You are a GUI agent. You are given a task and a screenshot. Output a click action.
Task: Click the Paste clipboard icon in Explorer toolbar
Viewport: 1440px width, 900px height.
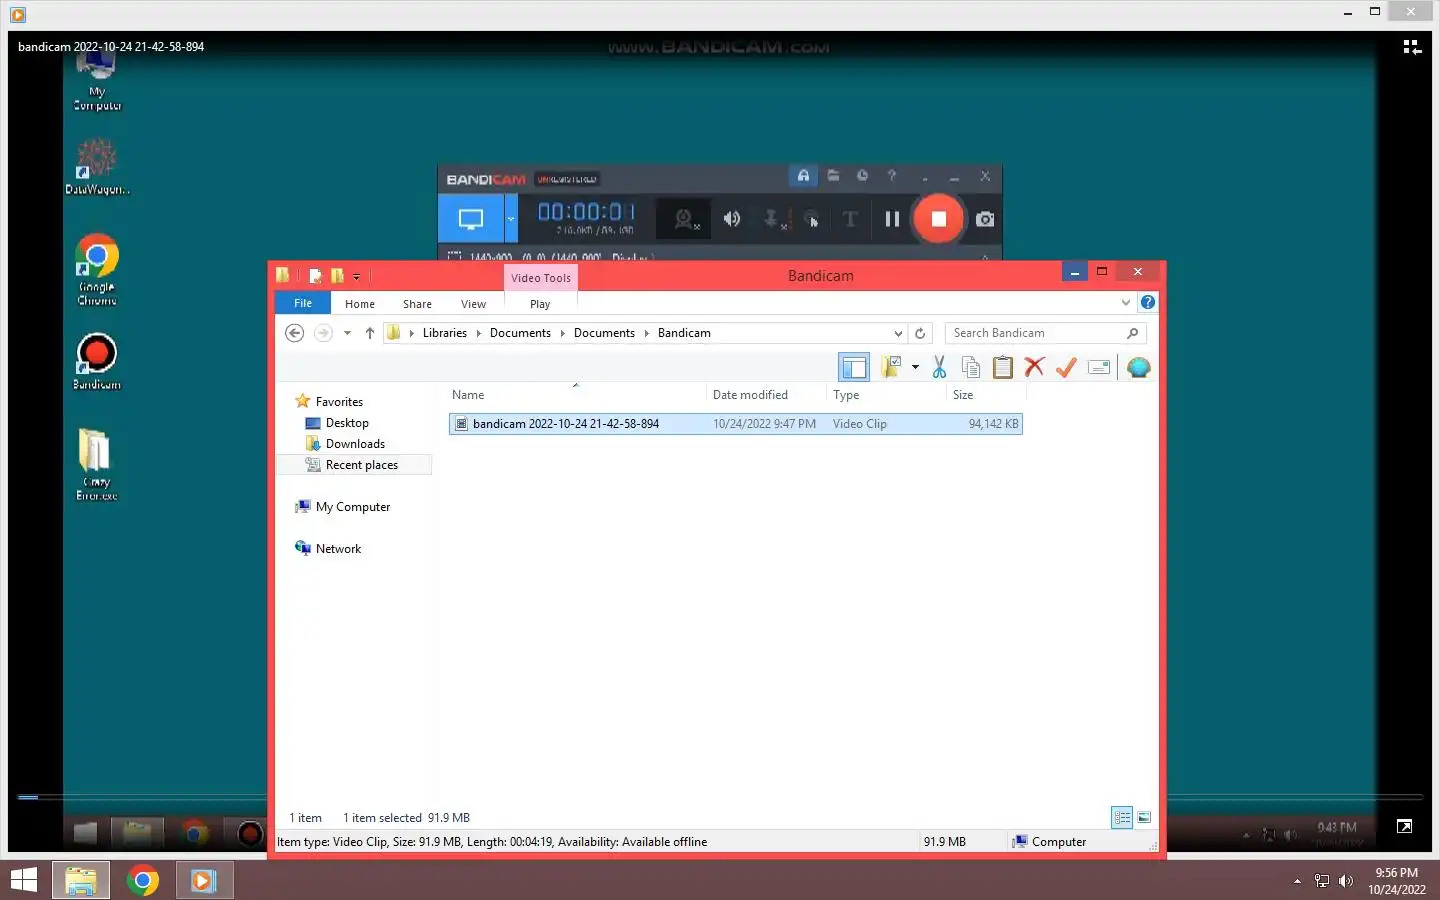click(1002, 367)
